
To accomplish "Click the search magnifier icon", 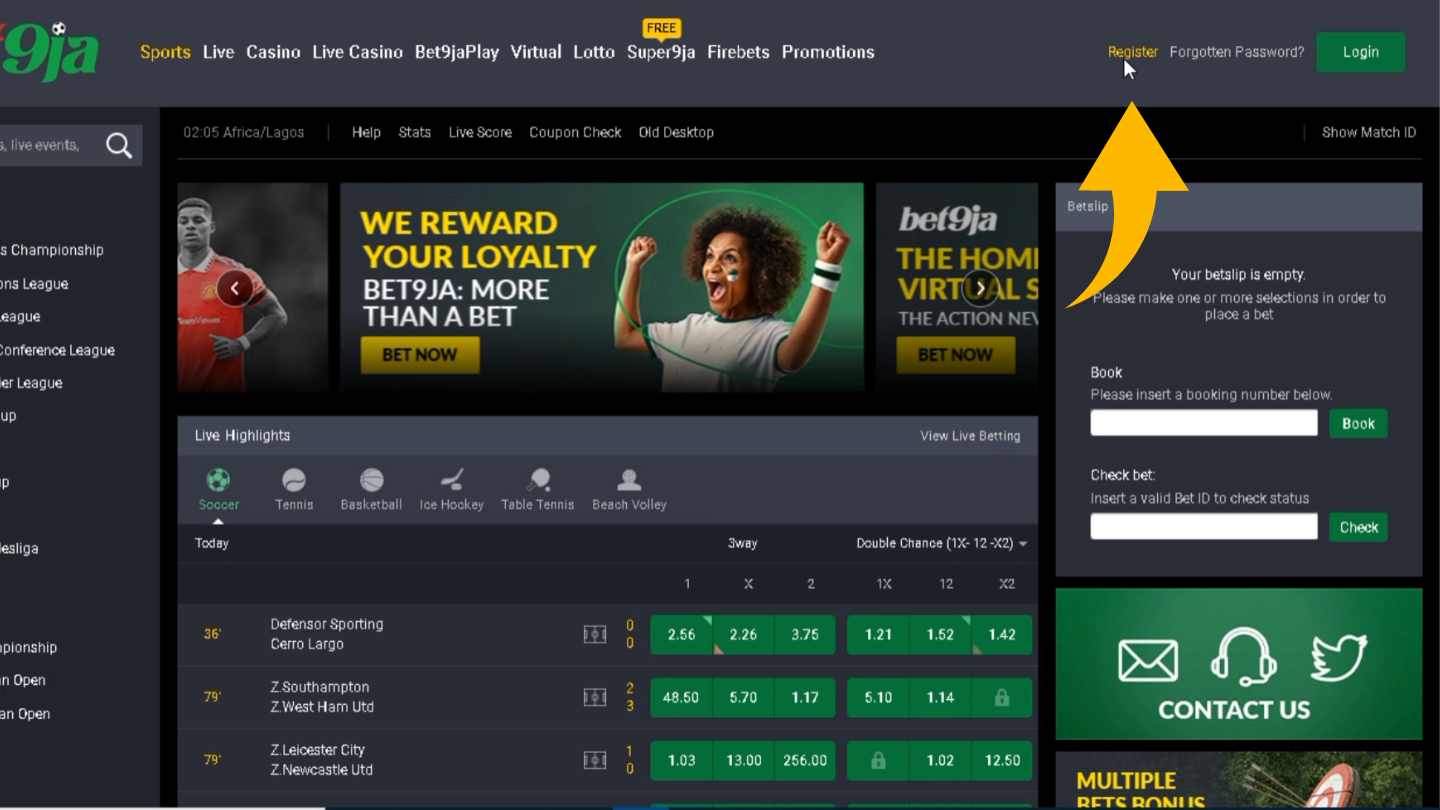I will 119,146.
